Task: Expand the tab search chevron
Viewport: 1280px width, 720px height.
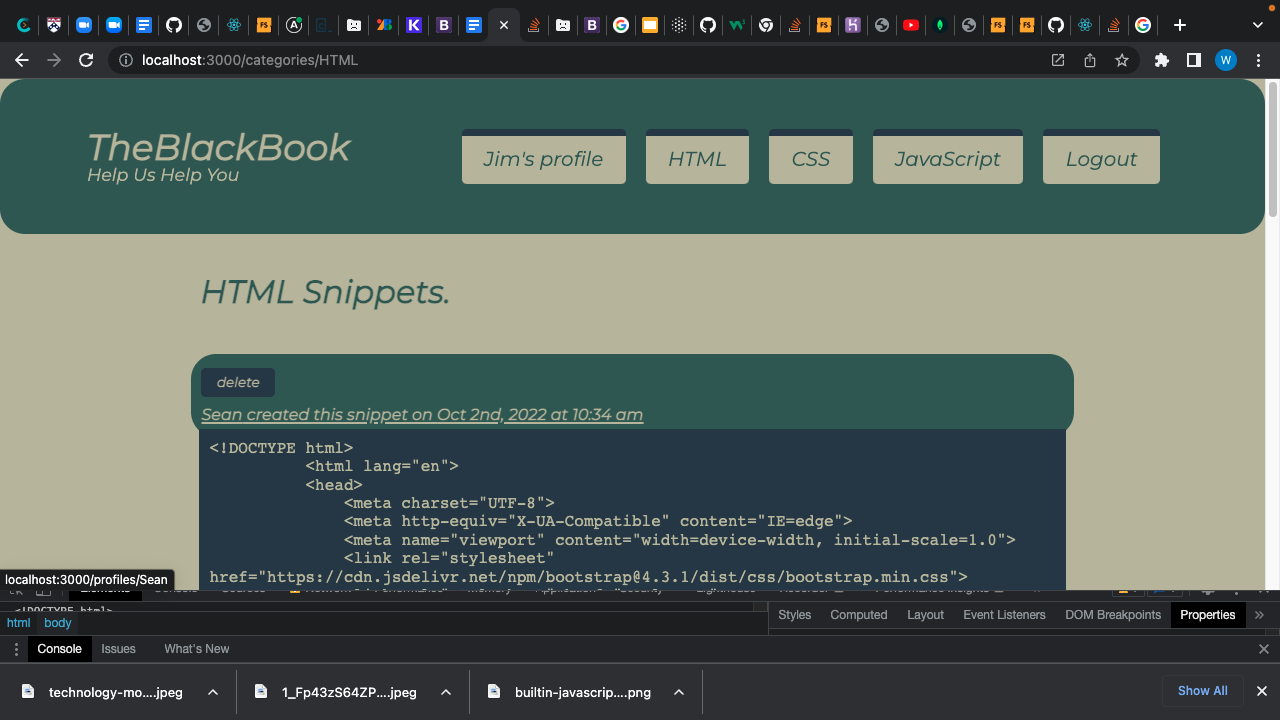Action: pos(1258,25)
